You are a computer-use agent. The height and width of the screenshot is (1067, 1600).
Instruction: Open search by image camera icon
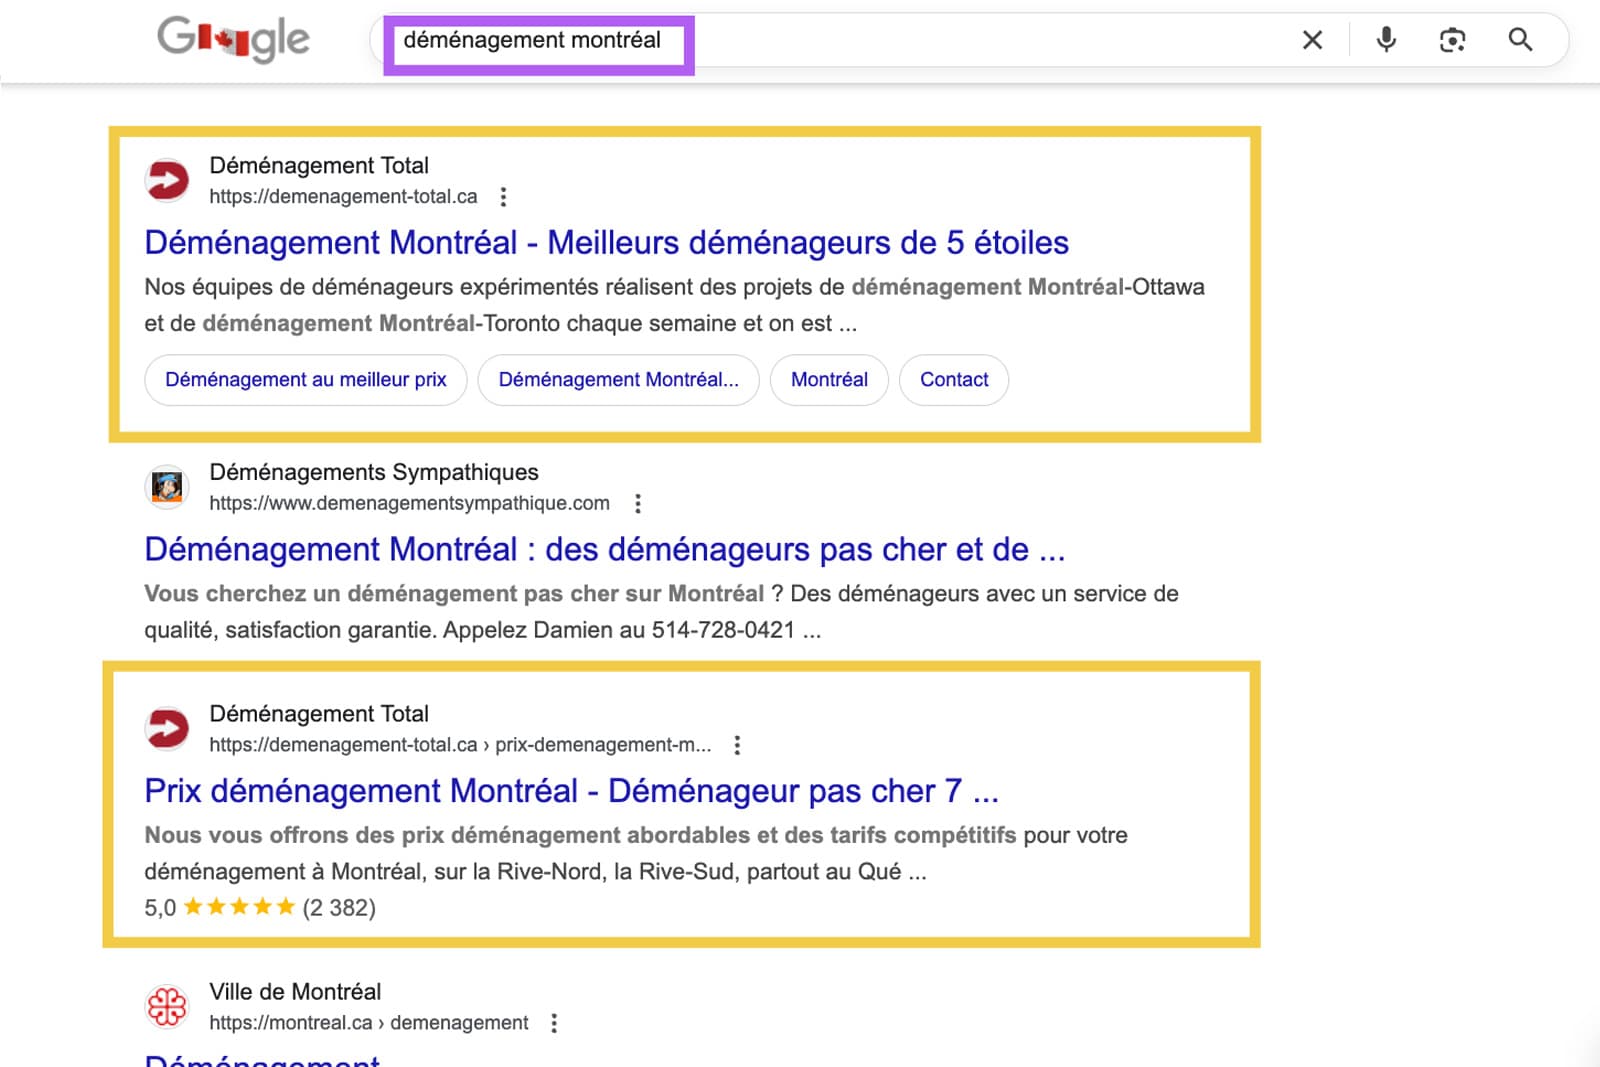tap(1452, 40)
